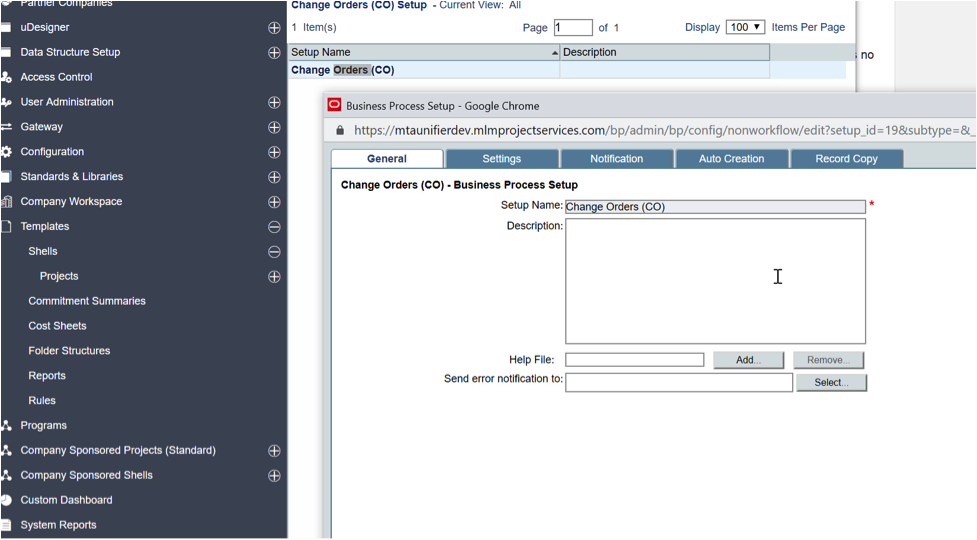Click the Remove... help file button
The image size is (977, 540).
pyautogui.click(x=828, y=360)
